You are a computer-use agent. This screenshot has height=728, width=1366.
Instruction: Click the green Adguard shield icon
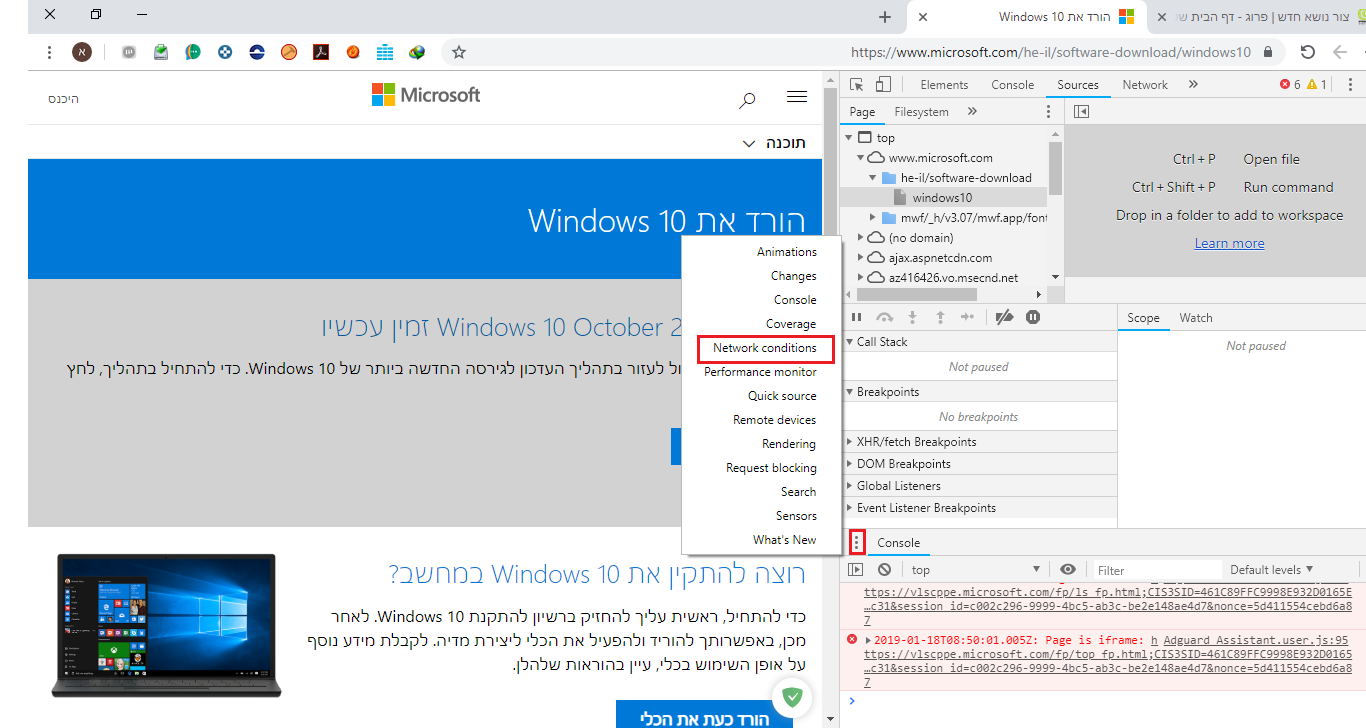793,696
